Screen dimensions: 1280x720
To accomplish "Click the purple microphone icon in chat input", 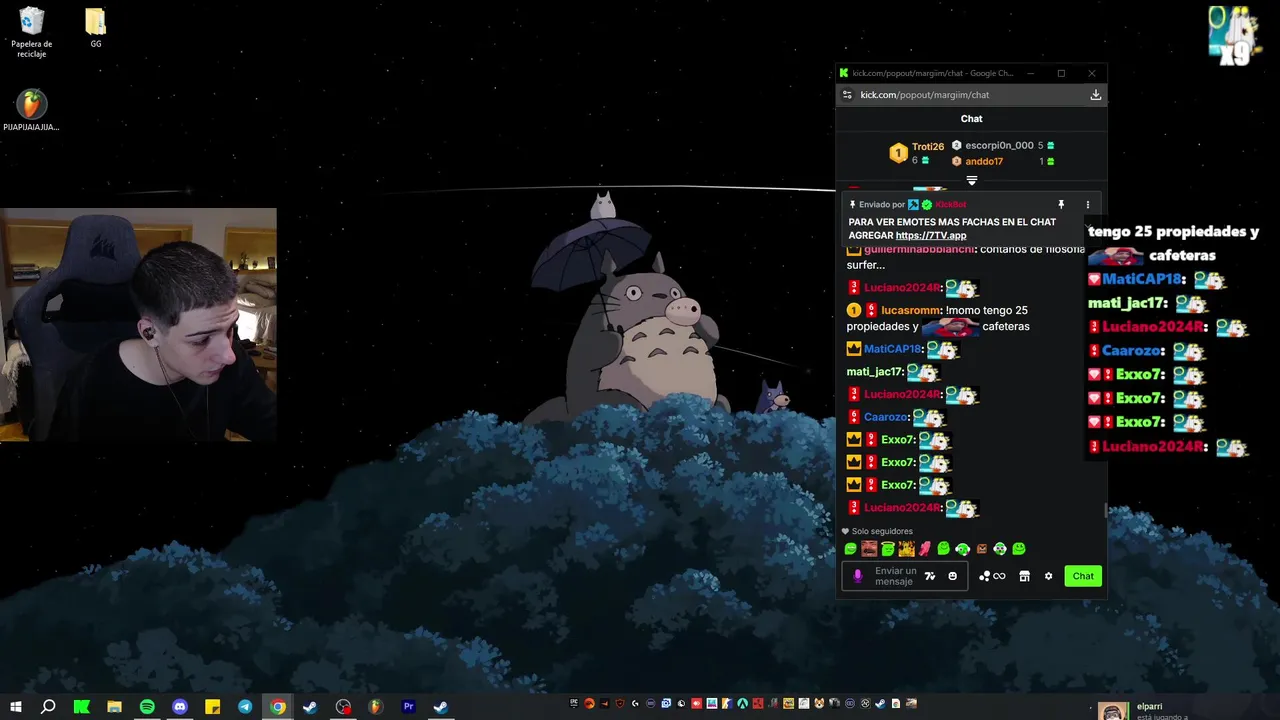I will click(x=858, y=576).
